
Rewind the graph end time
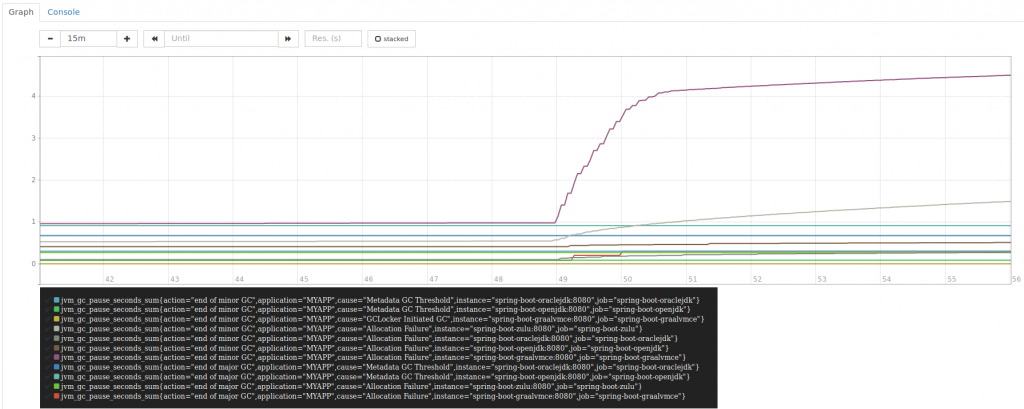point(154,38)
